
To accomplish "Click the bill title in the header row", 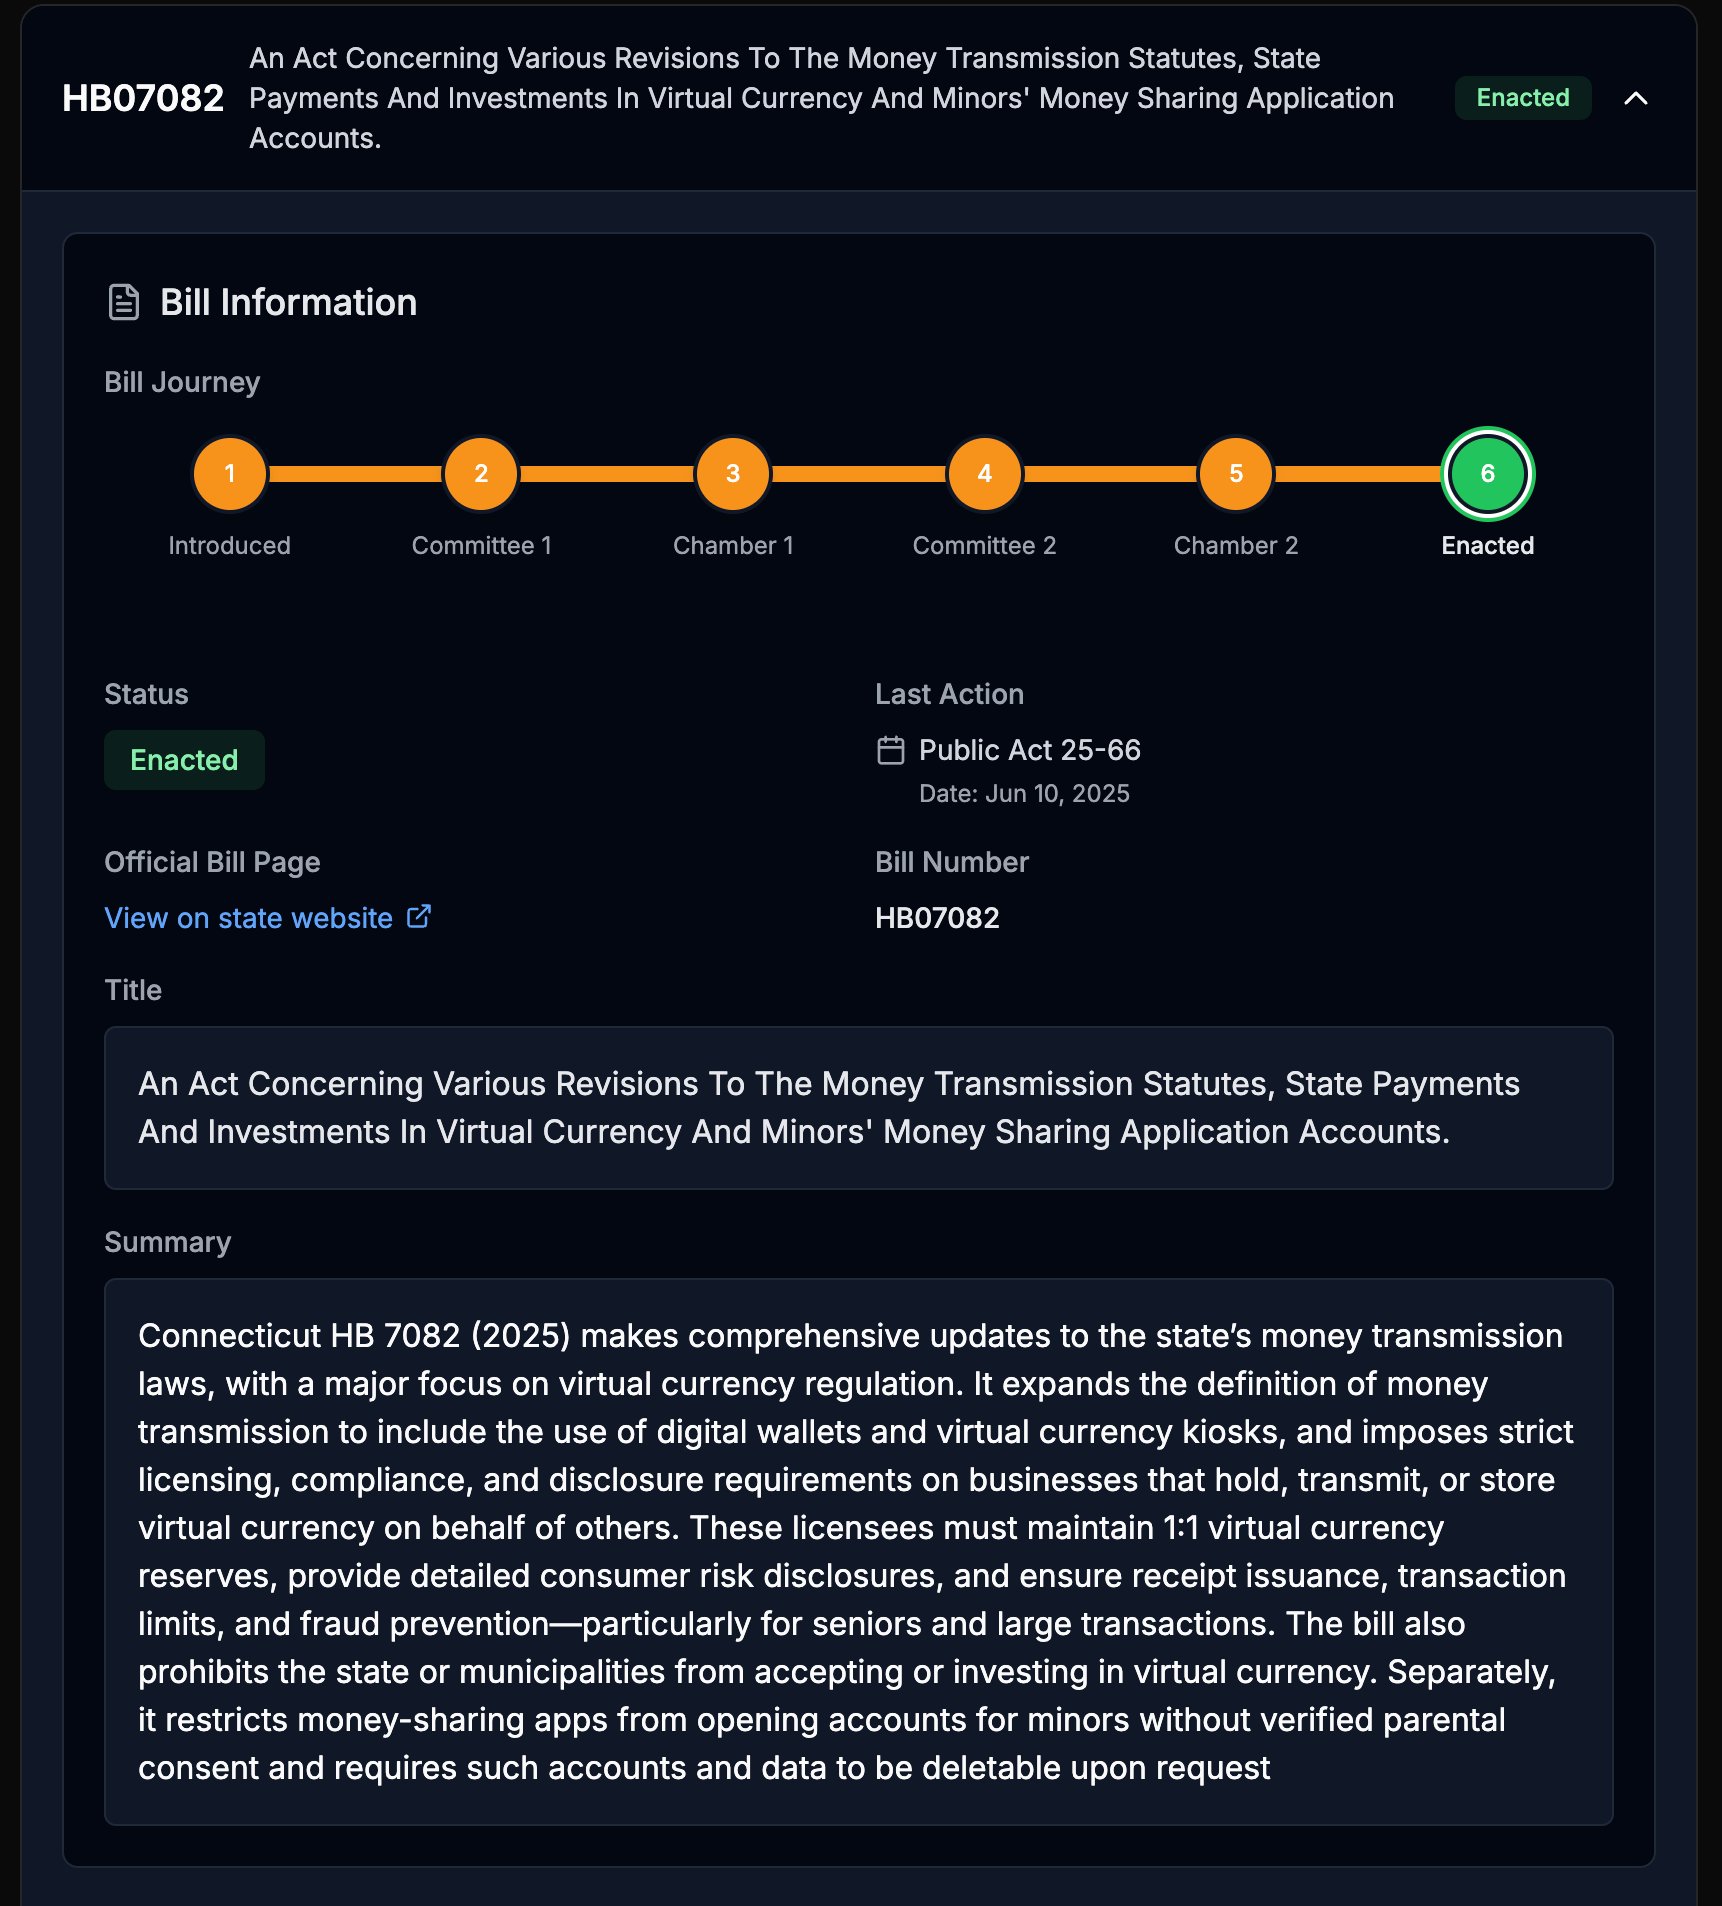I will 820,98.
